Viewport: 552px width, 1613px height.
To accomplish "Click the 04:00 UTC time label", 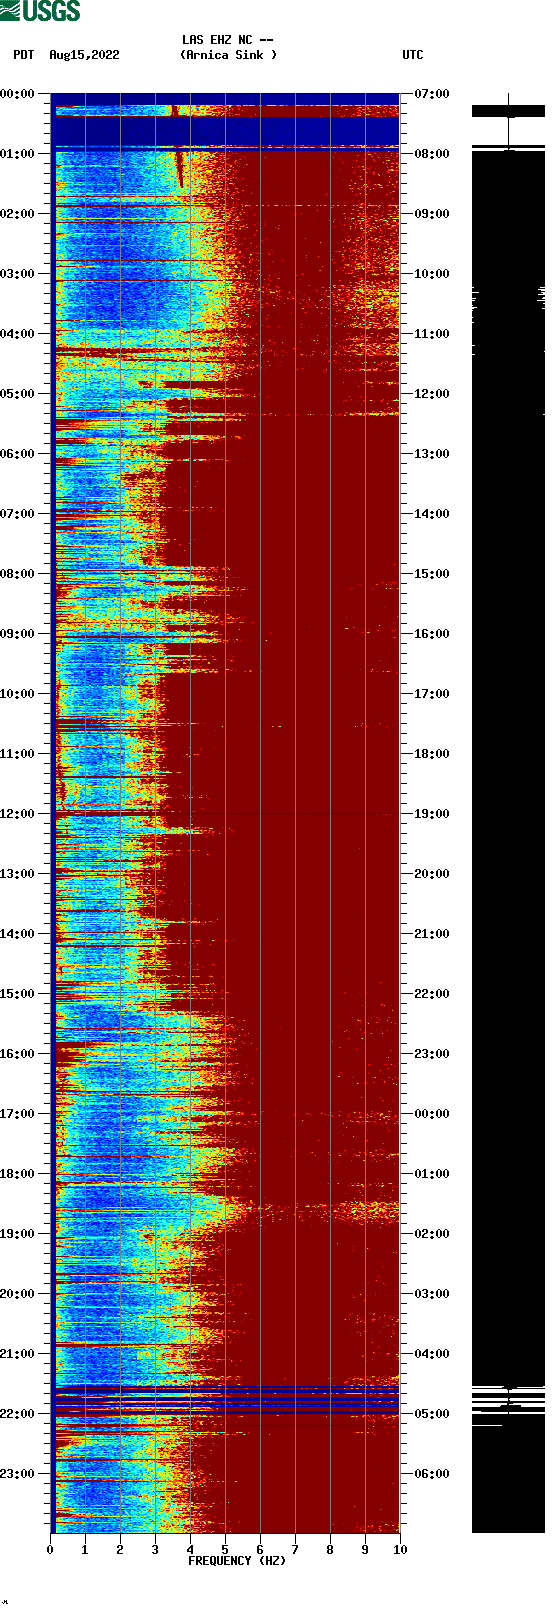I will (x=432, y=1354).
